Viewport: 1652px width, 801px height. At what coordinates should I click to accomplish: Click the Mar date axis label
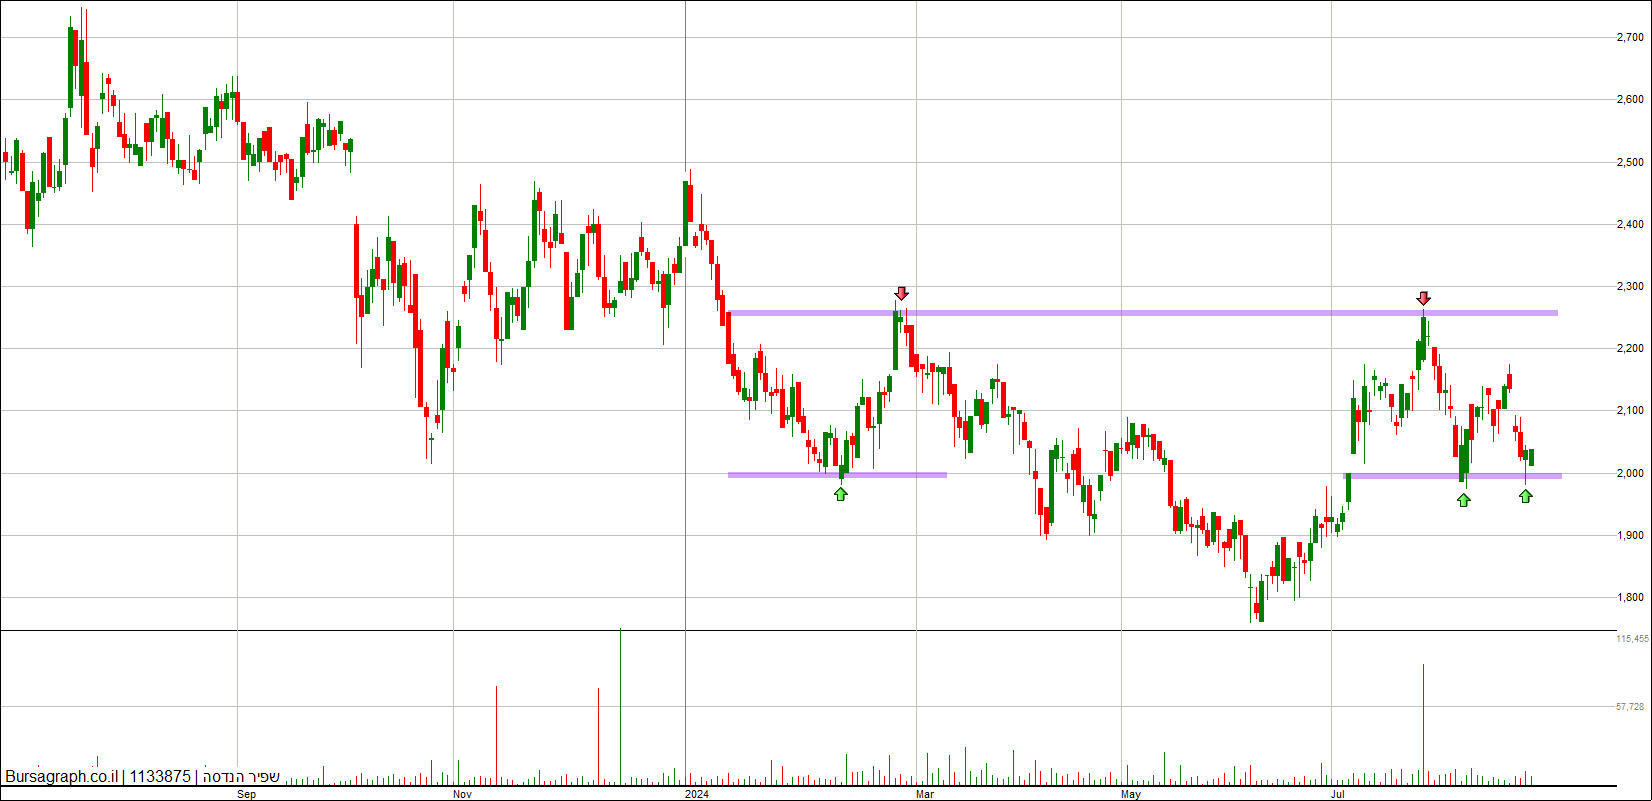[925, 795]
